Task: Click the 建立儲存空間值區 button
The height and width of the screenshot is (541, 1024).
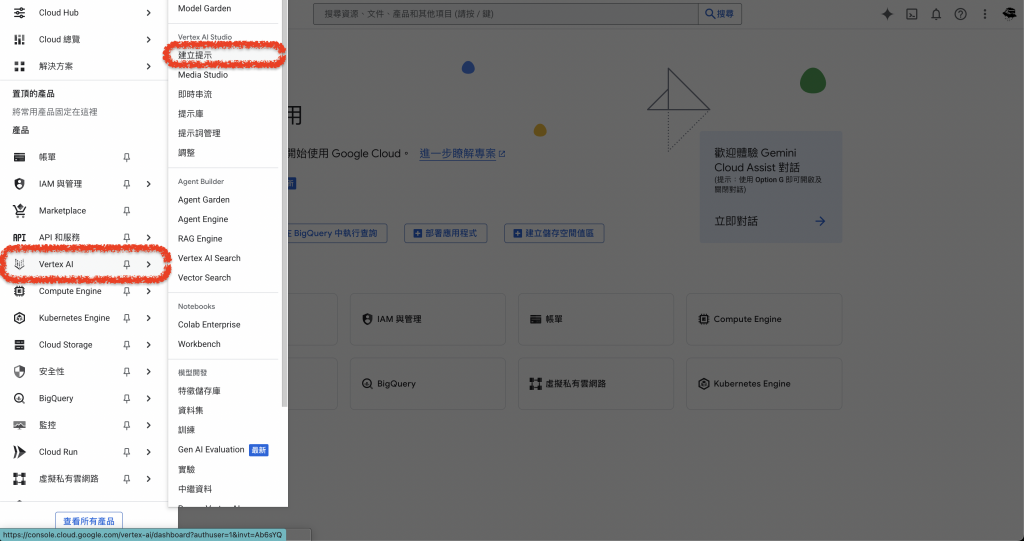Action: 554,233
